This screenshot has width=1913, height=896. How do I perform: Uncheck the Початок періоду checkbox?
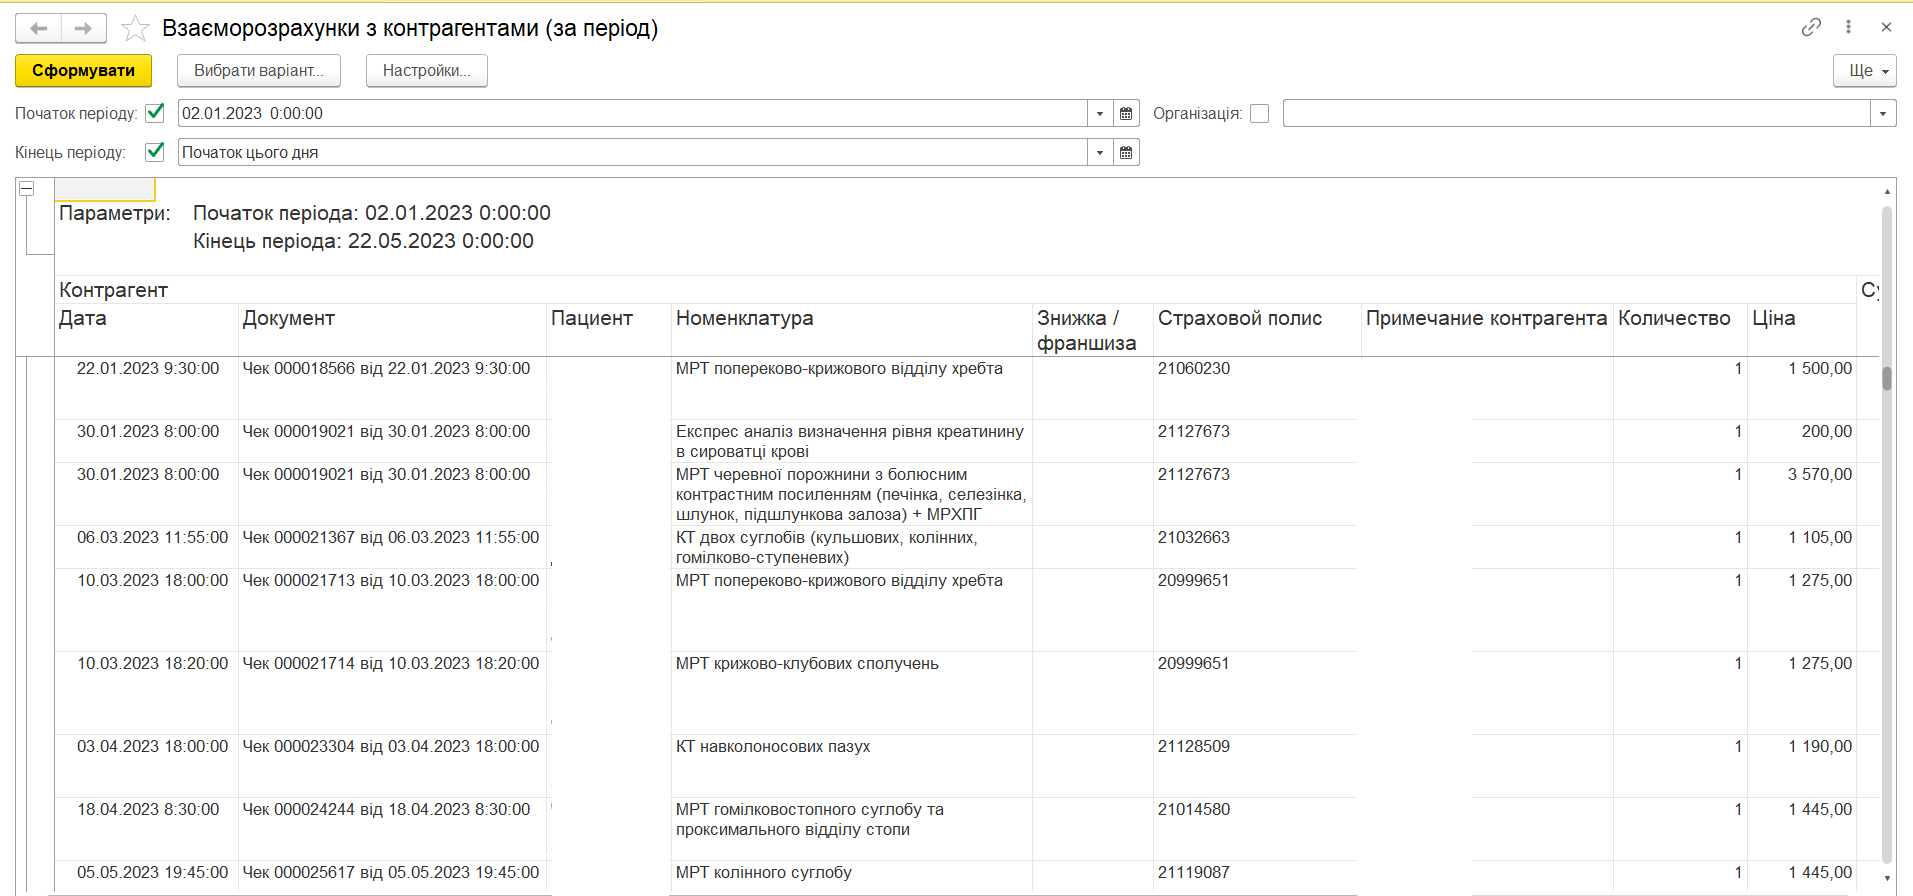[x=155, y=113]
